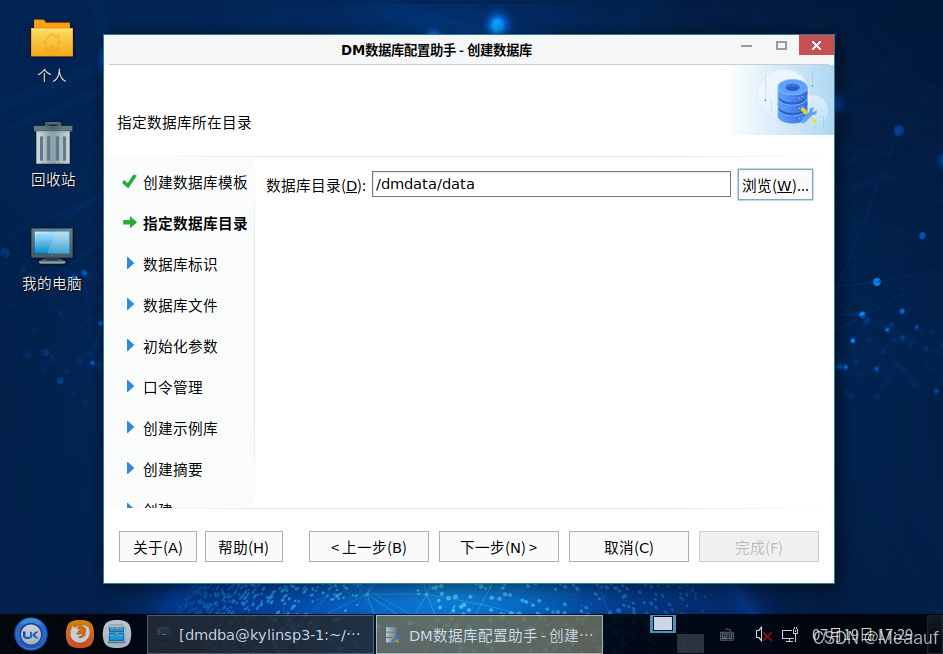Go to the 初始化参数 step
The height and width of the screenshot is (654, 943).
pos(180,347)
